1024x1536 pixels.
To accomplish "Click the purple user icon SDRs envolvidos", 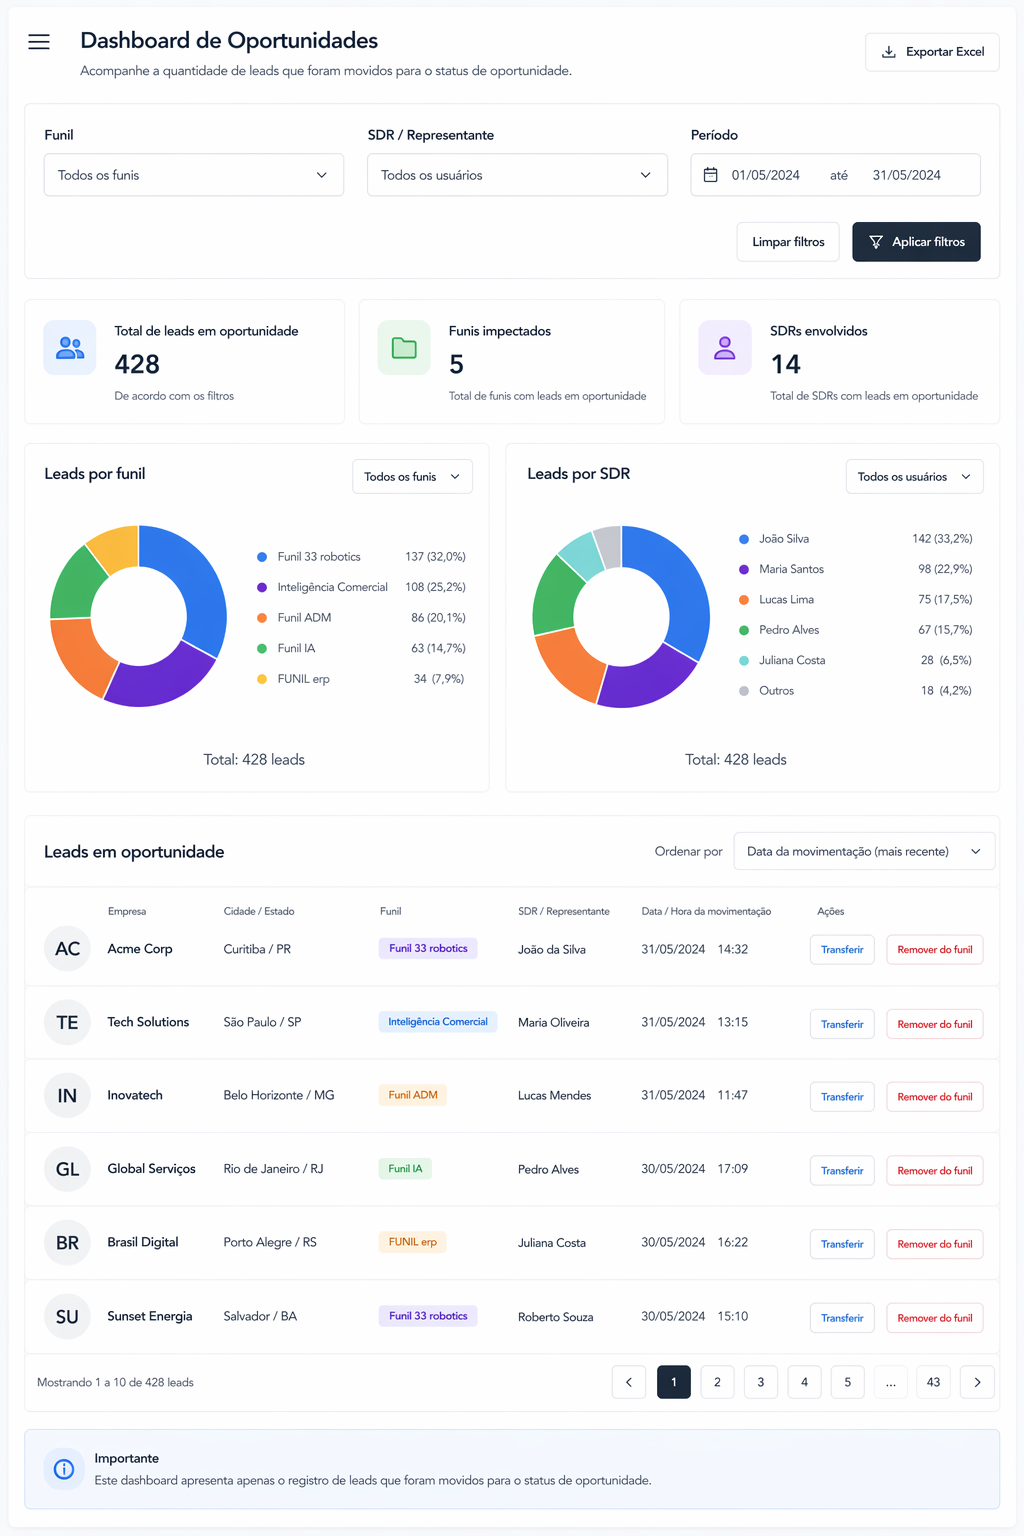I will coord(725,348).
